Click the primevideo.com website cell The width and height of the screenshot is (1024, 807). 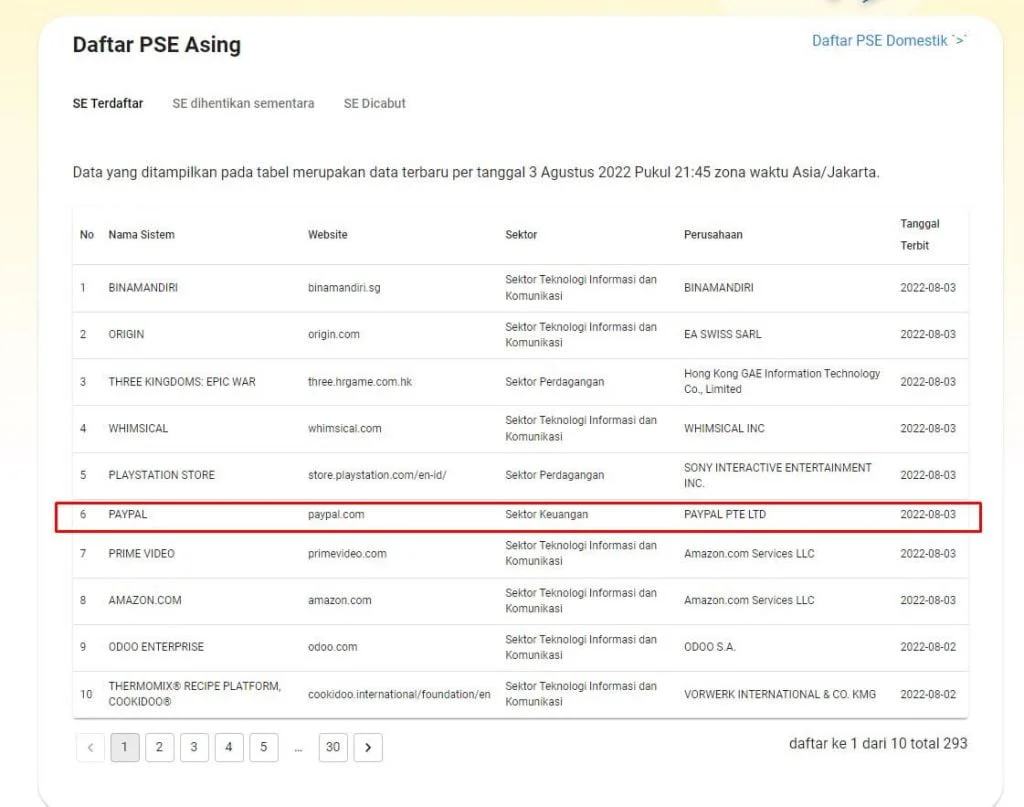click(x=347, y=554)
